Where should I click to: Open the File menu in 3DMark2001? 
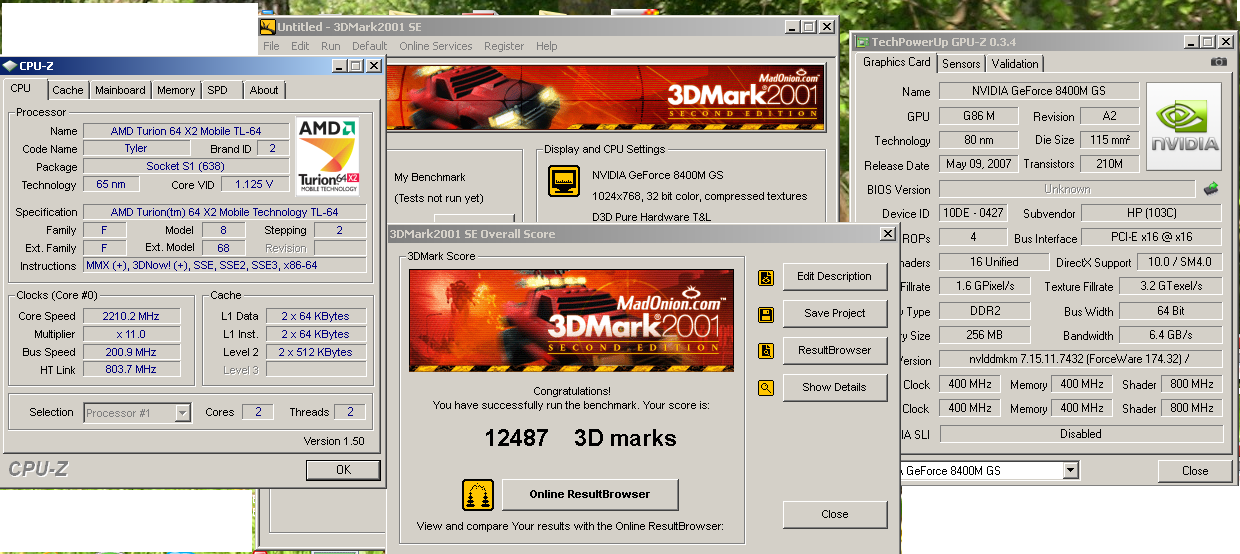click(271, 46)
